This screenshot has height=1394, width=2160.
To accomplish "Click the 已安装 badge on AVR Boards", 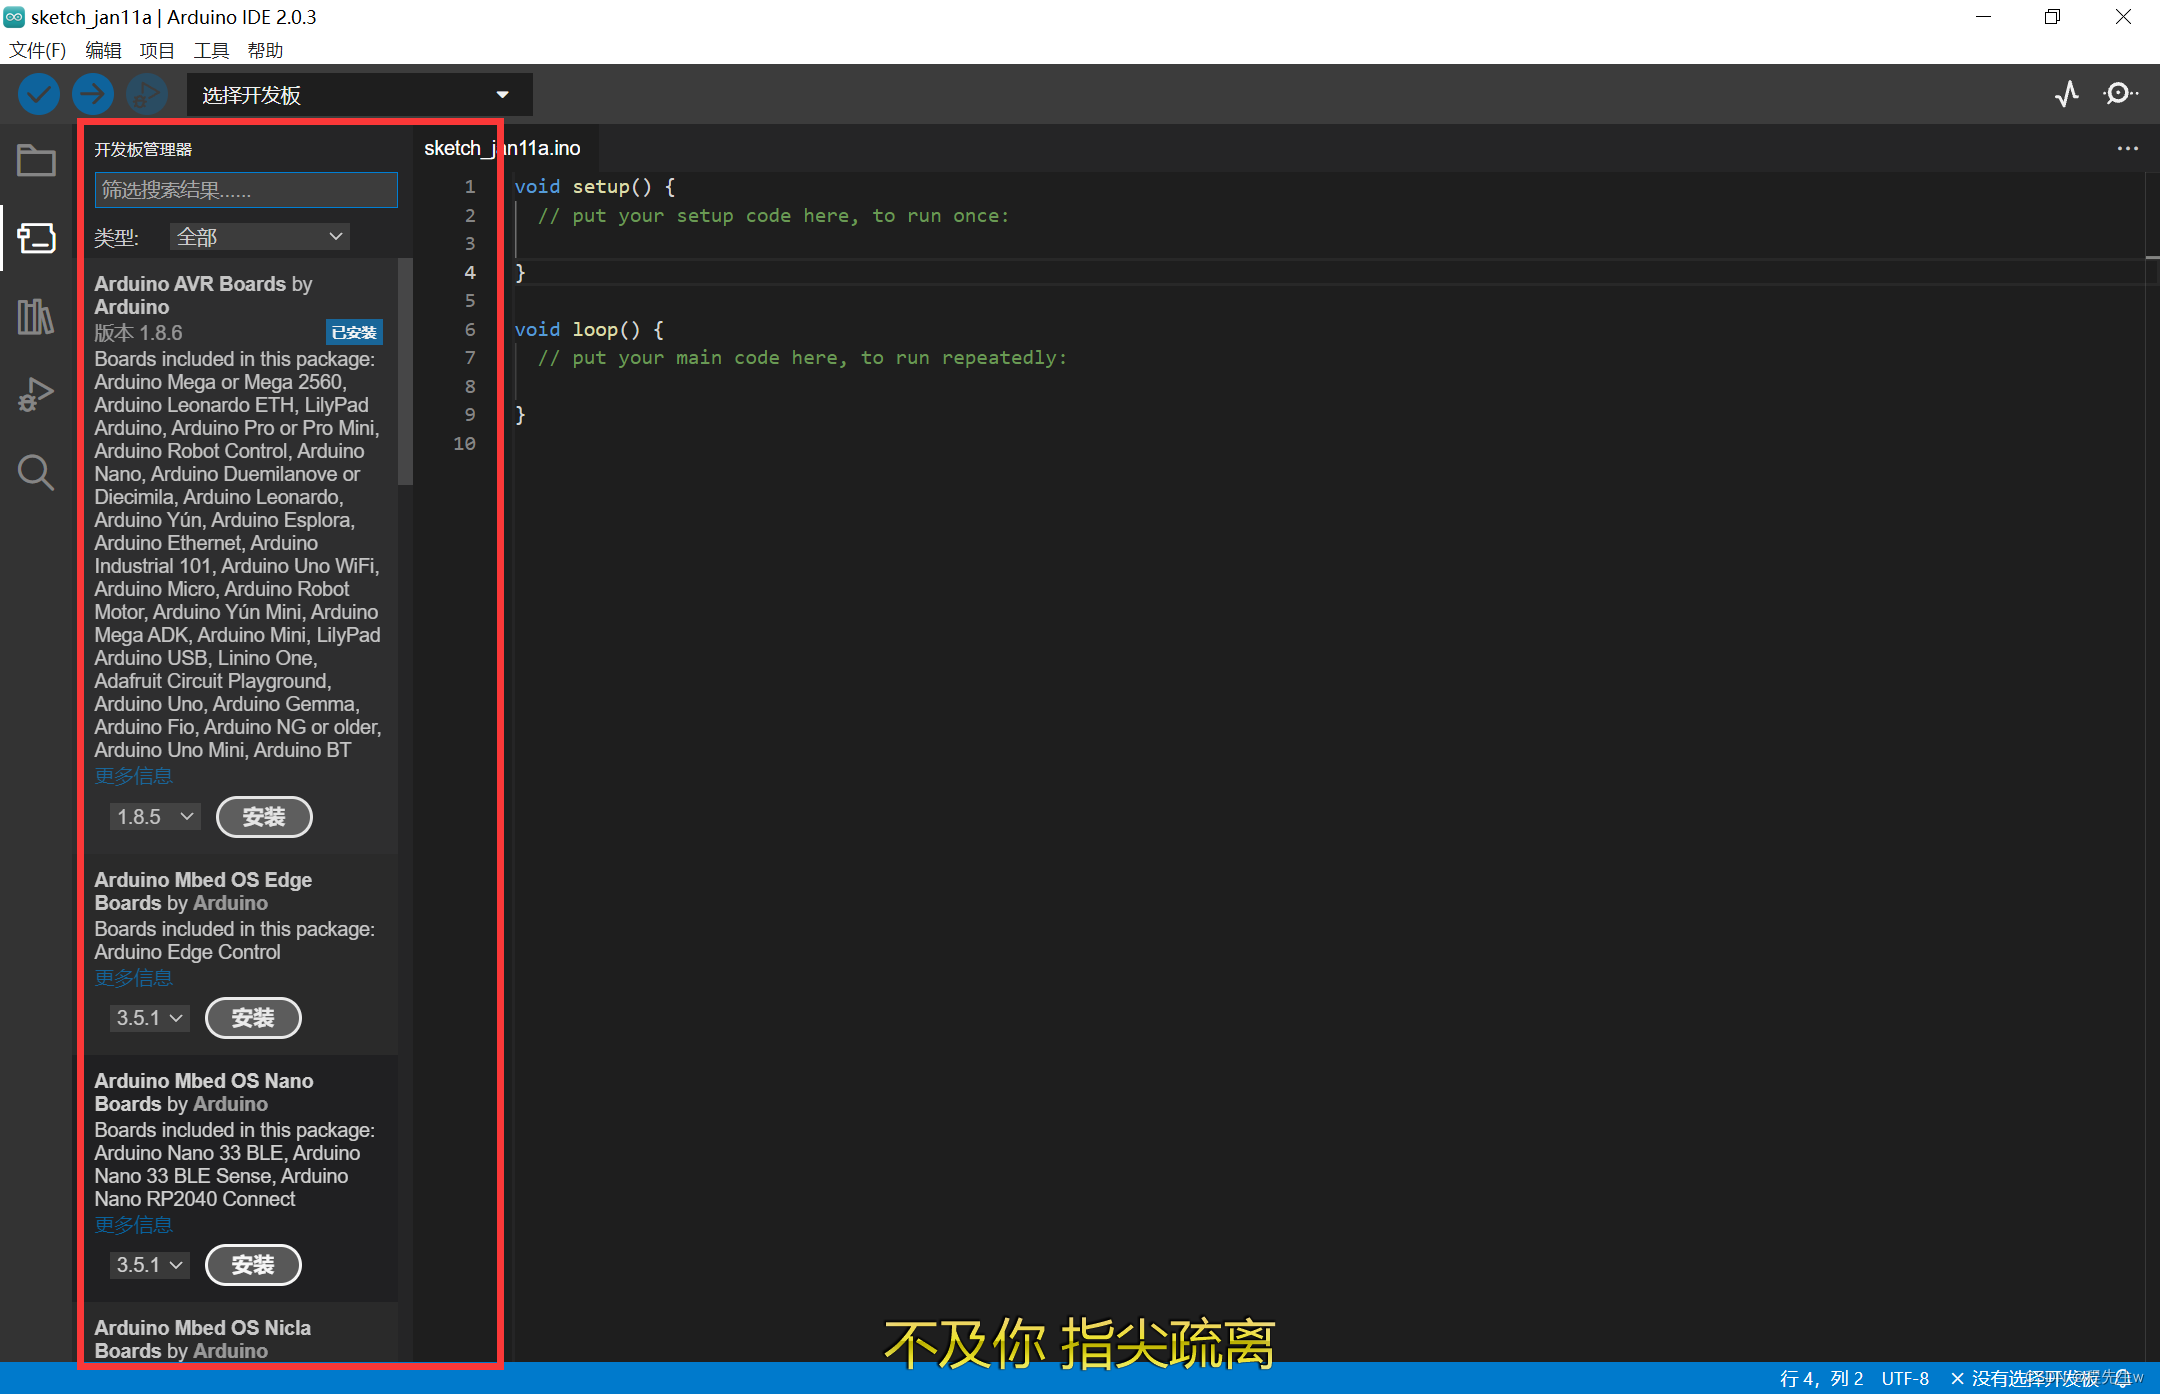I will click(x=354, y=333).
